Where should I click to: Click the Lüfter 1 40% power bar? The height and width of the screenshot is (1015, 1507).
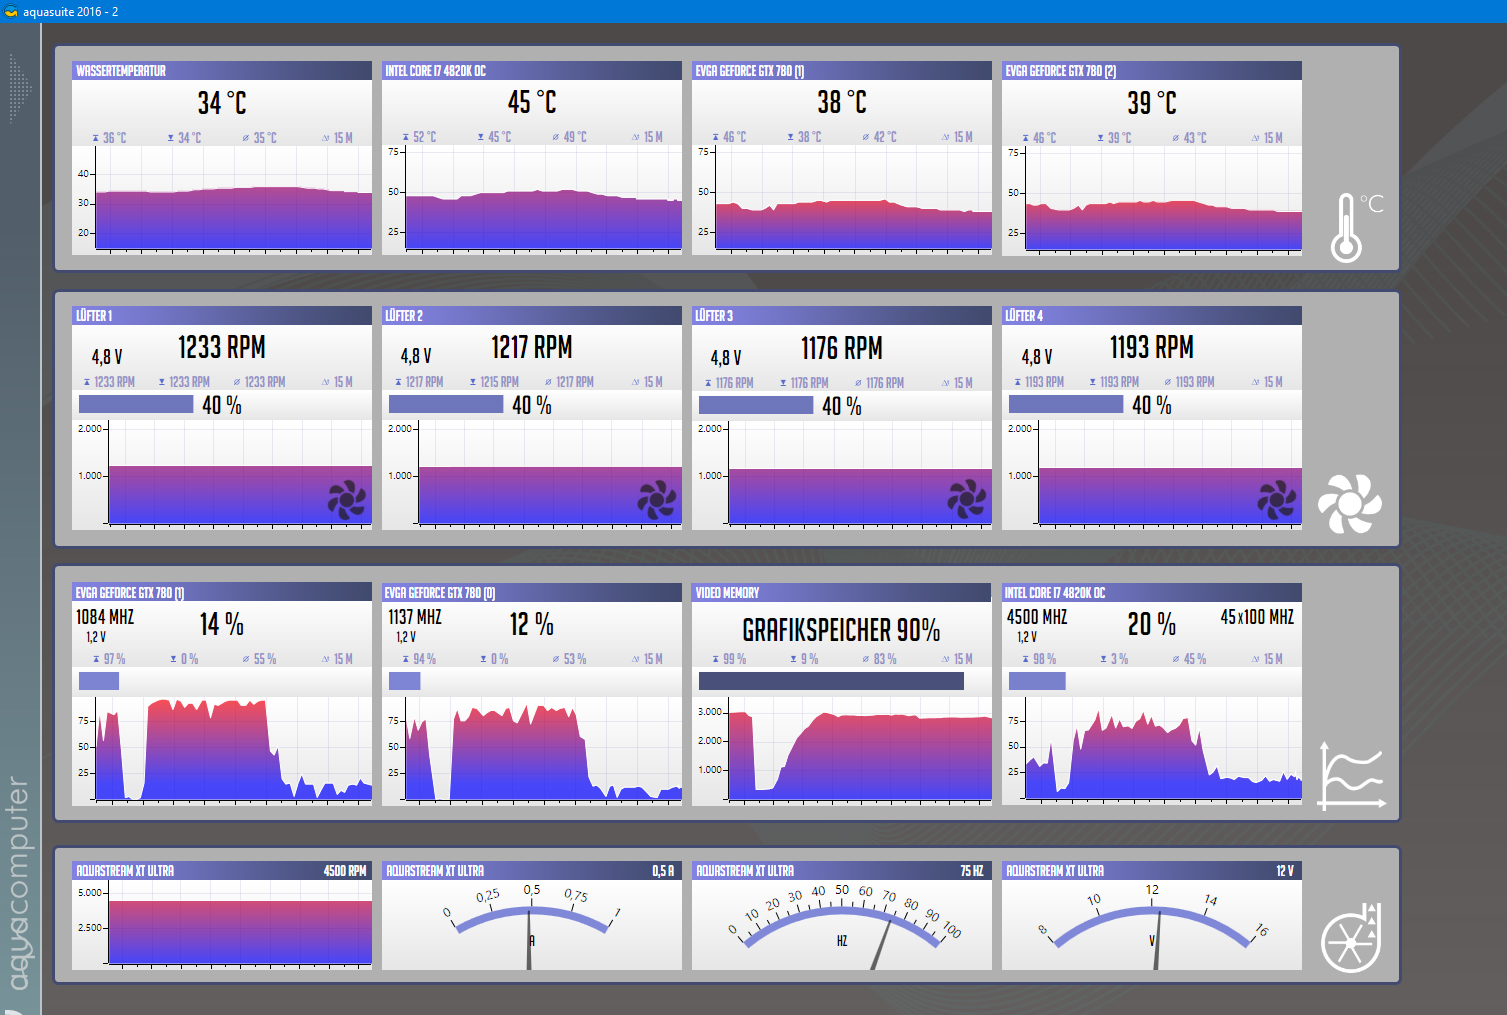[x=136, y=404]
